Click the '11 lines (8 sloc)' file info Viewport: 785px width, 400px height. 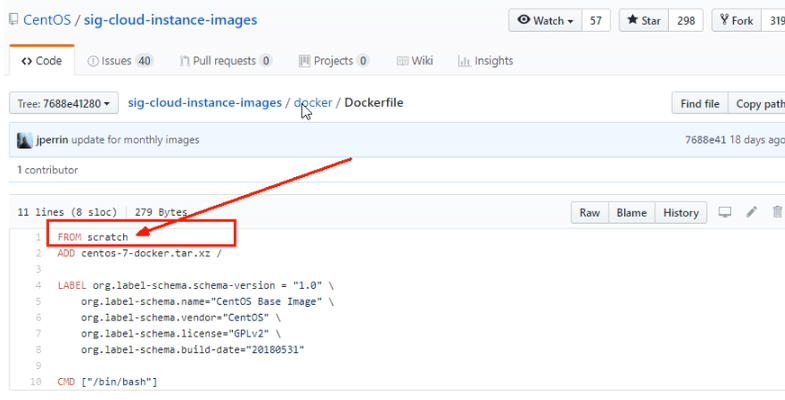point(67,212)
